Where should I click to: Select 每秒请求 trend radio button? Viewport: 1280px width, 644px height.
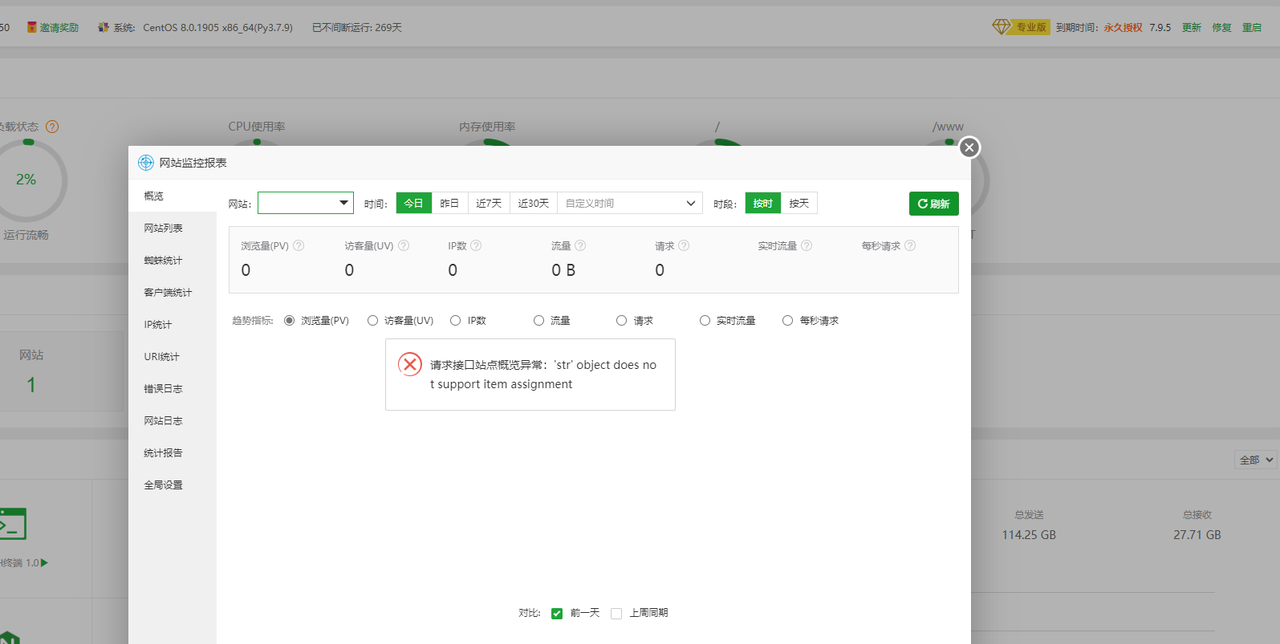788,321
